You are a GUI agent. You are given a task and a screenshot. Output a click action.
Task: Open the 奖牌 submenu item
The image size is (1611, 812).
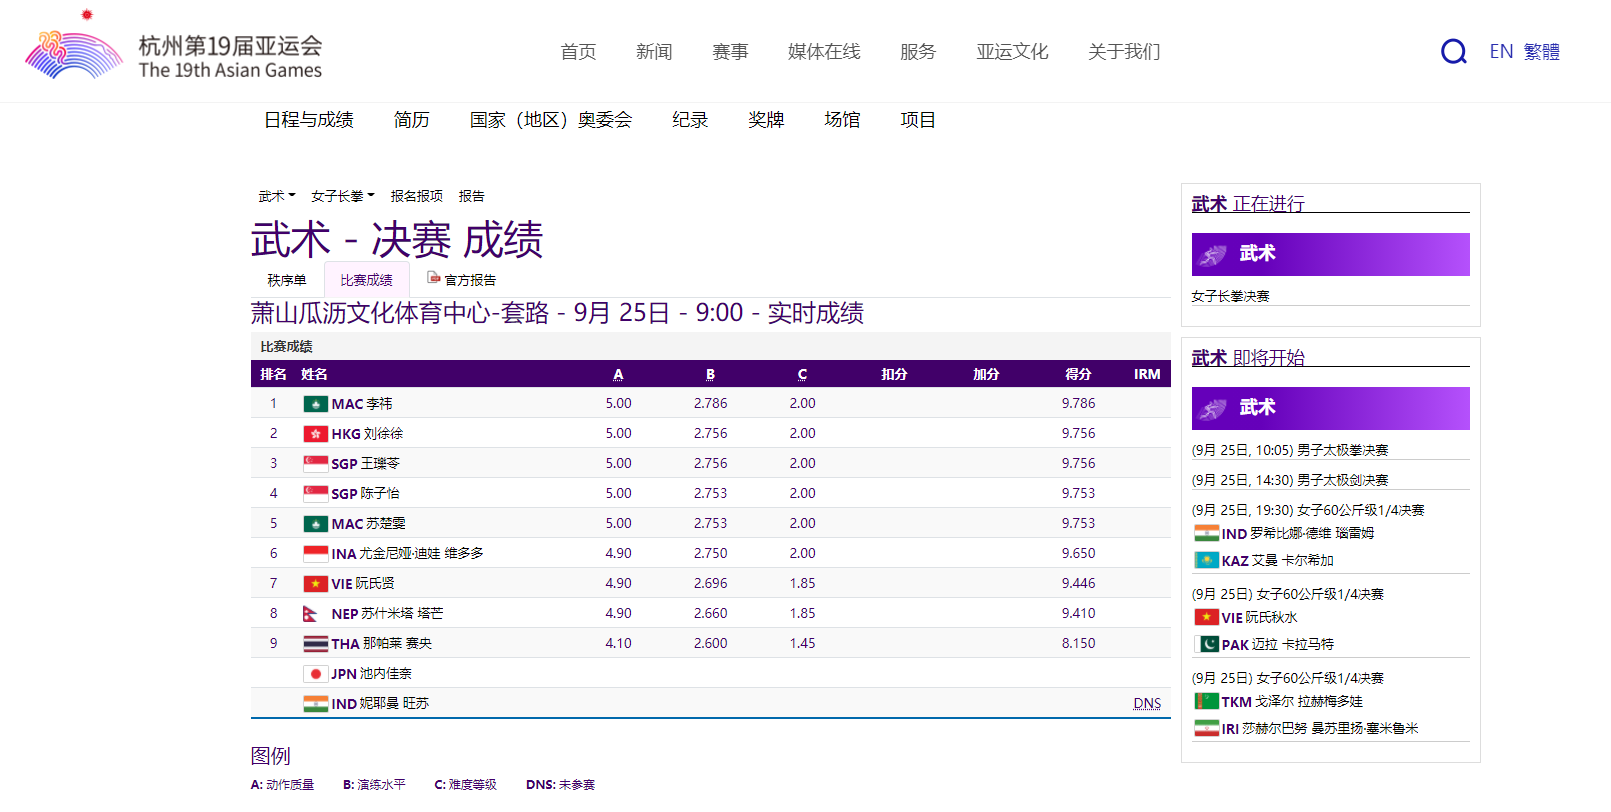pyautogui.click(x=766, y=120)
